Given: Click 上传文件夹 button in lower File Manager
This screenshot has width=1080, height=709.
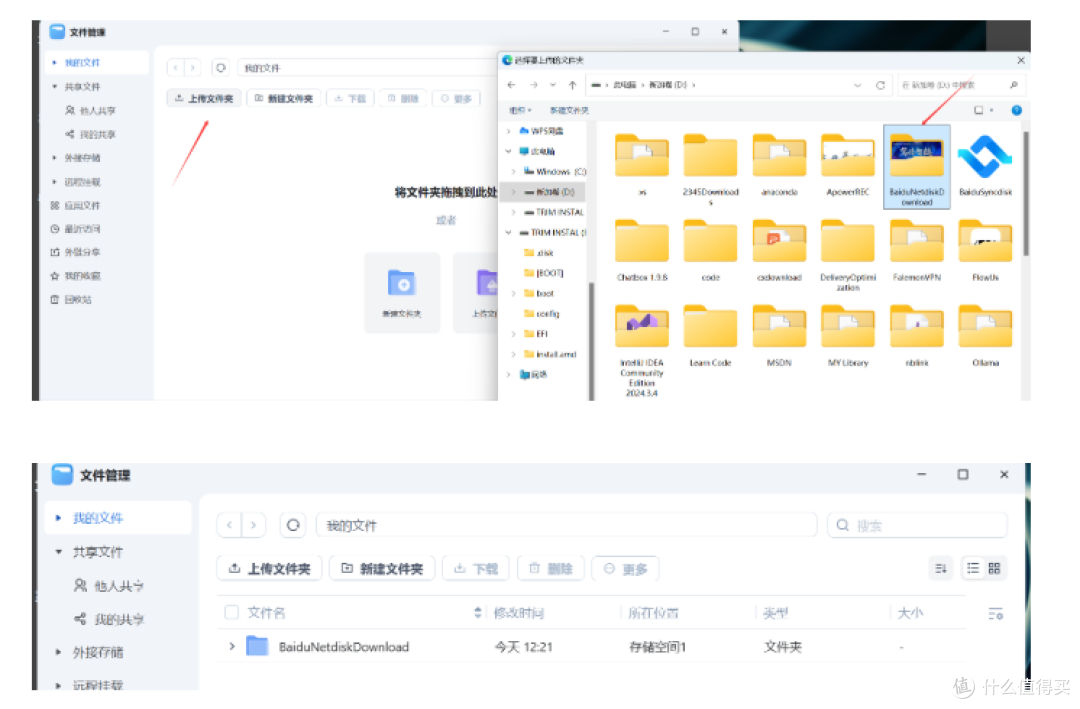Looking at the screenshot, I should [269, 568].
